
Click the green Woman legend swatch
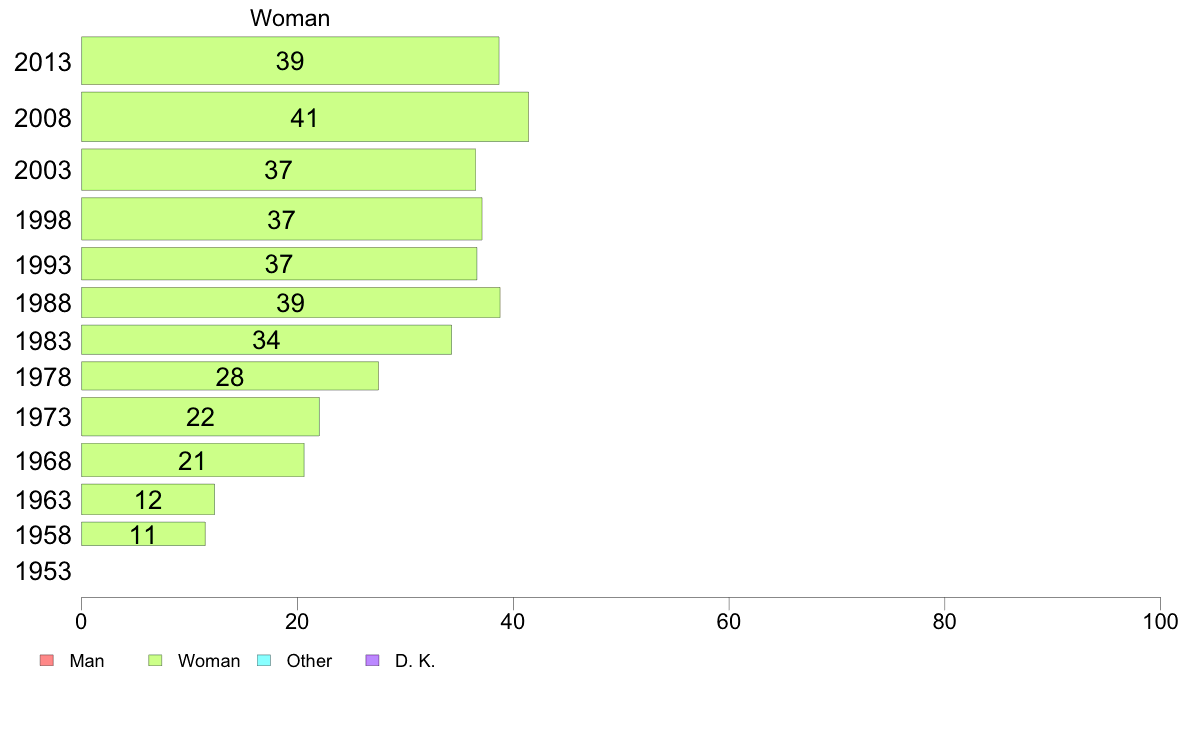point(155,660)
